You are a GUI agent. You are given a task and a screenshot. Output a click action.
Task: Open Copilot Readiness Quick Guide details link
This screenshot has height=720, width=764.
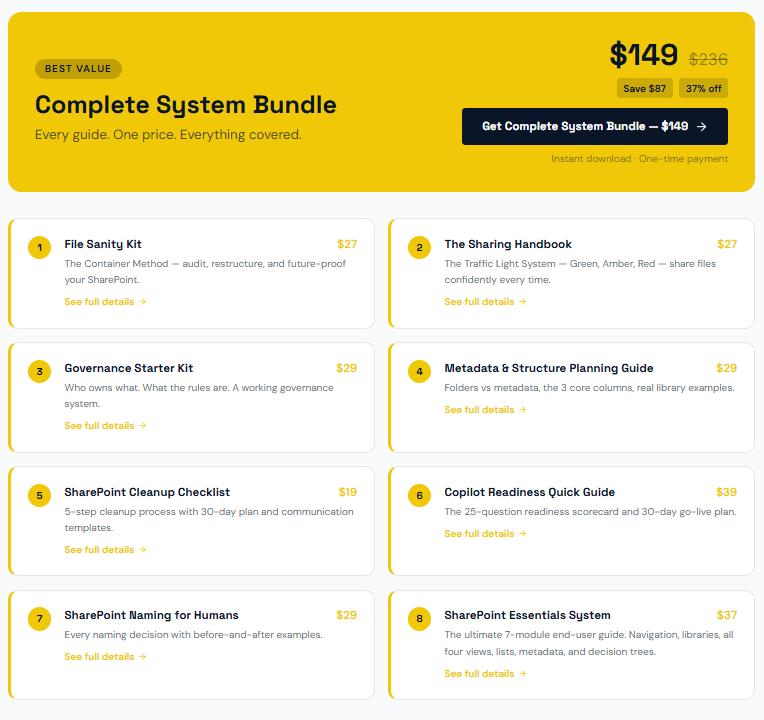coord(485,534)
